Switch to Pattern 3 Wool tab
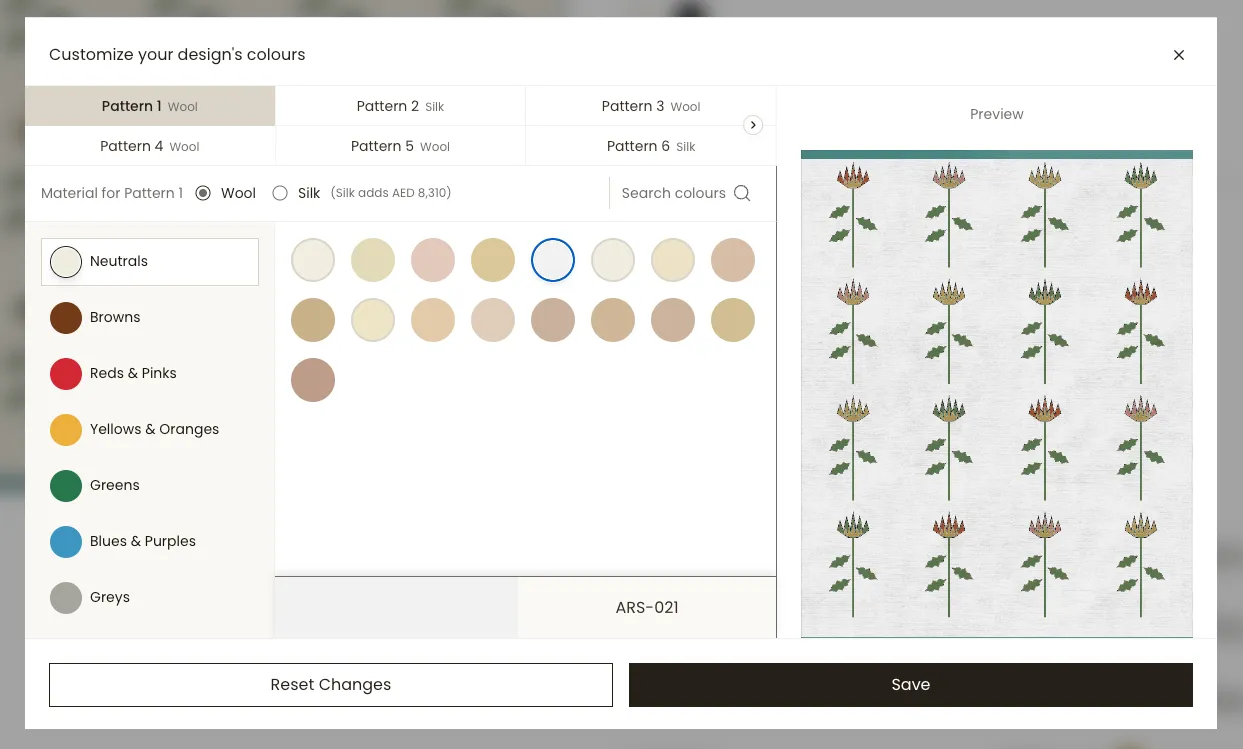The width and height of the screenshot is (1243, 749). coord(650,106)
